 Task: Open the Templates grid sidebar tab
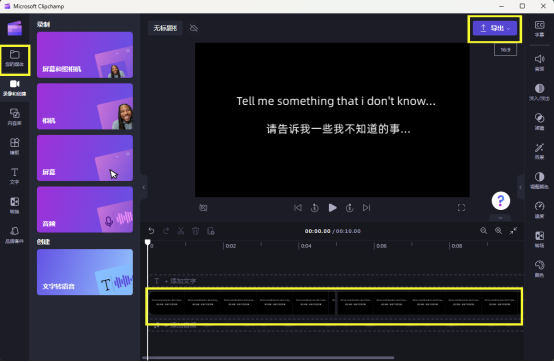[x=14, y=146]
